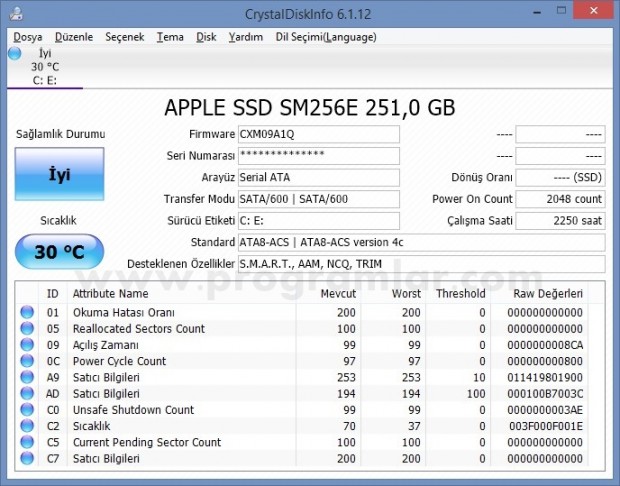Screen dimensions: 620x486
Task: Minimize the CrystalDiskInfo window
Action: coord(537,12)
